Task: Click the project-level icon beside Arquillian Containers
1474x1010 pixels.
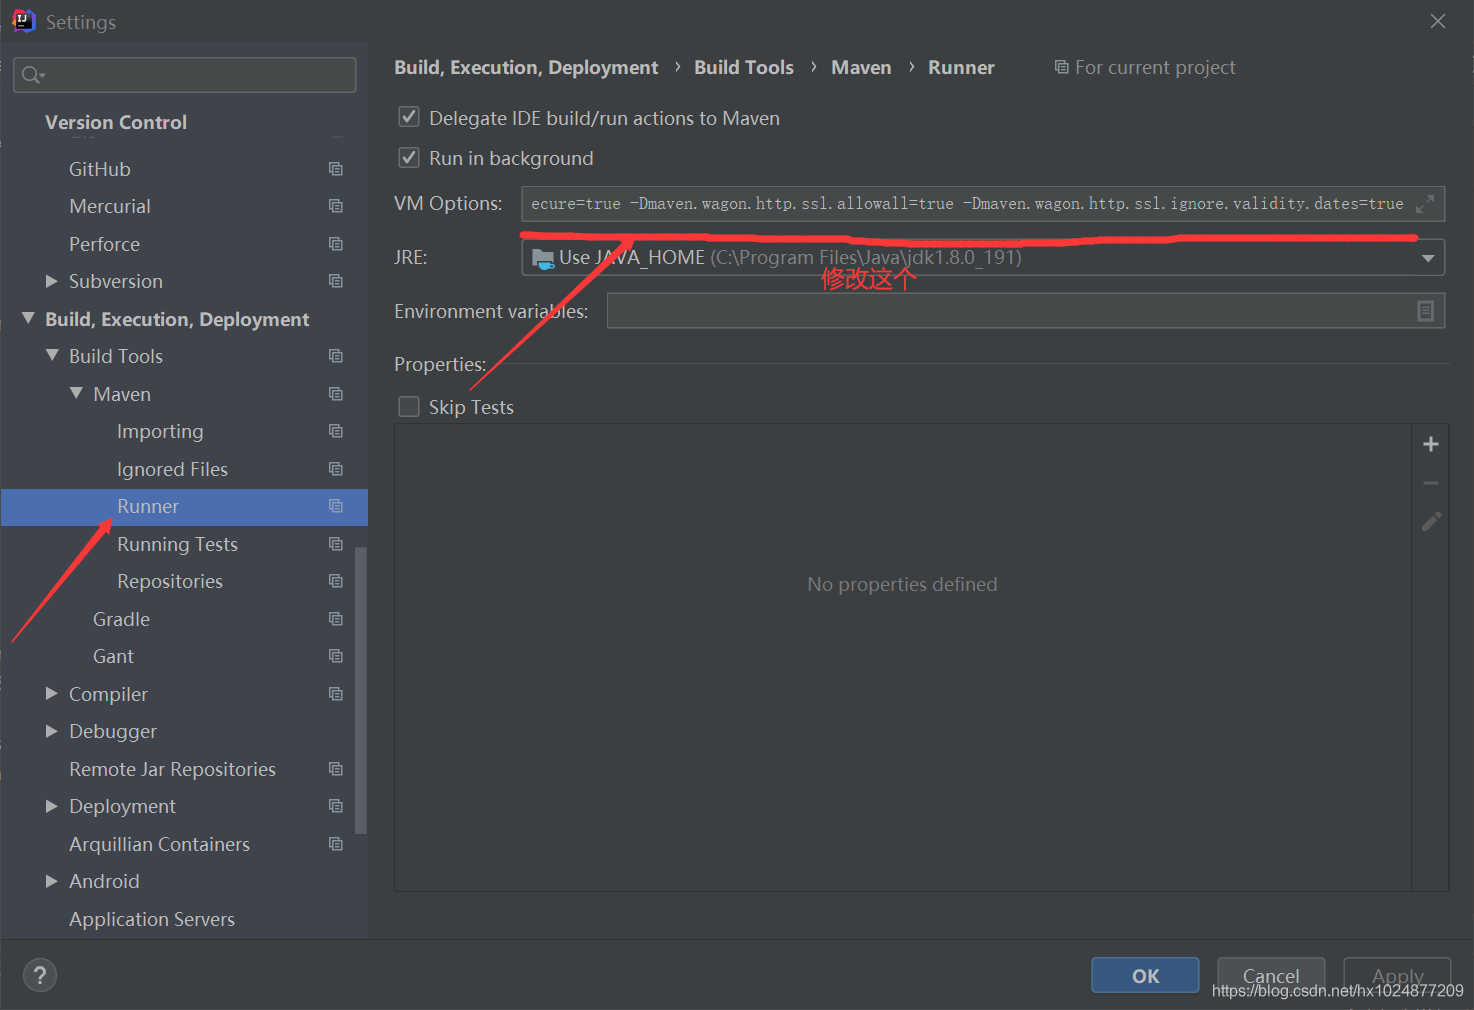Action: (336, 844)
